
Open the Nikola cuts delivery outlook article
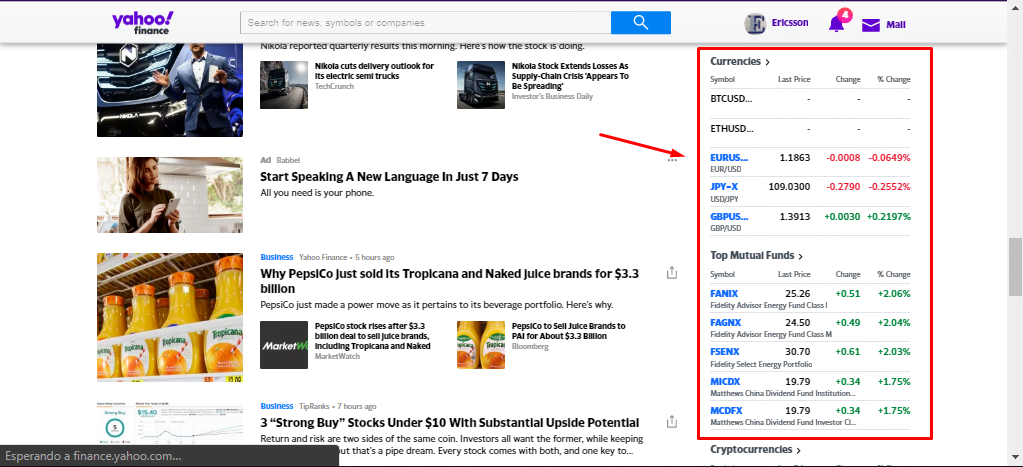374,71
